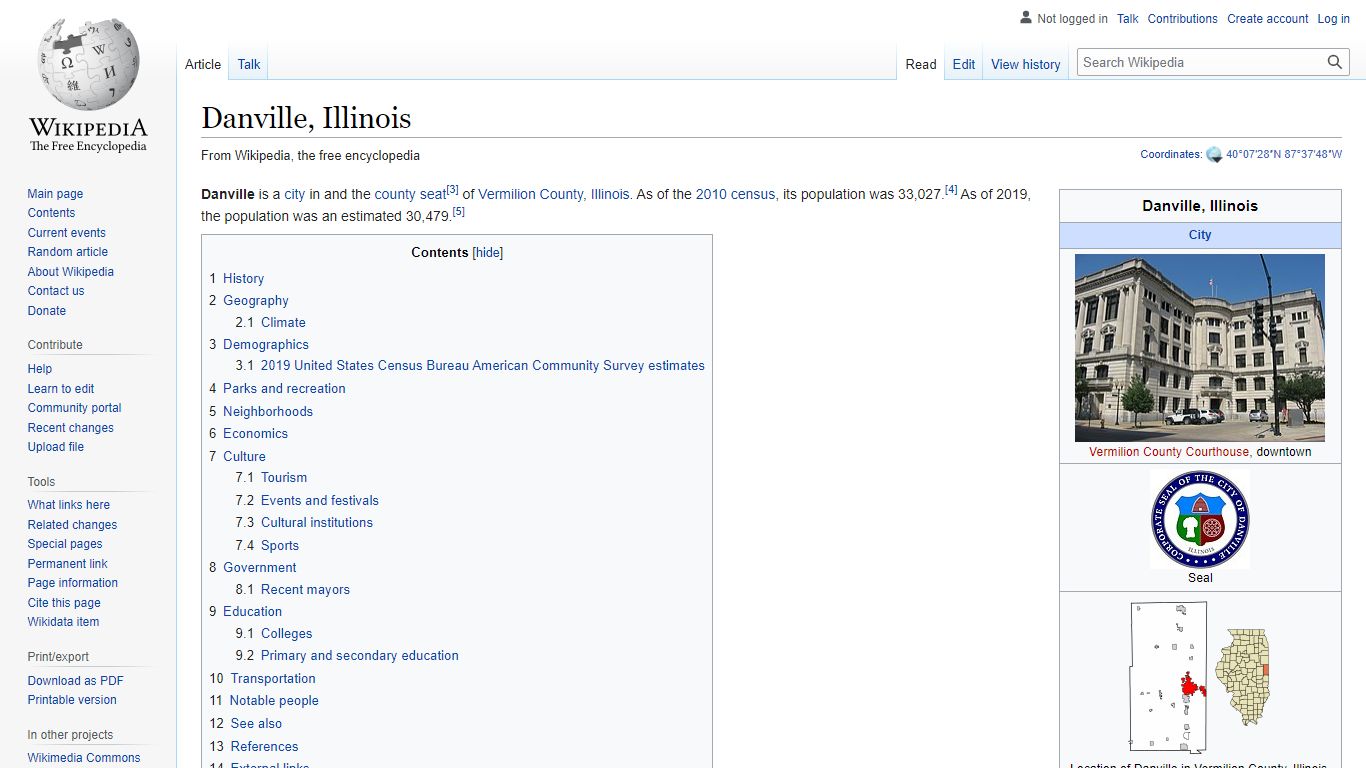Image resolution: width=1366 pixels, height=768 pixels.
Task: Click the coordinates globe icon
Action: coord(1214,154)
